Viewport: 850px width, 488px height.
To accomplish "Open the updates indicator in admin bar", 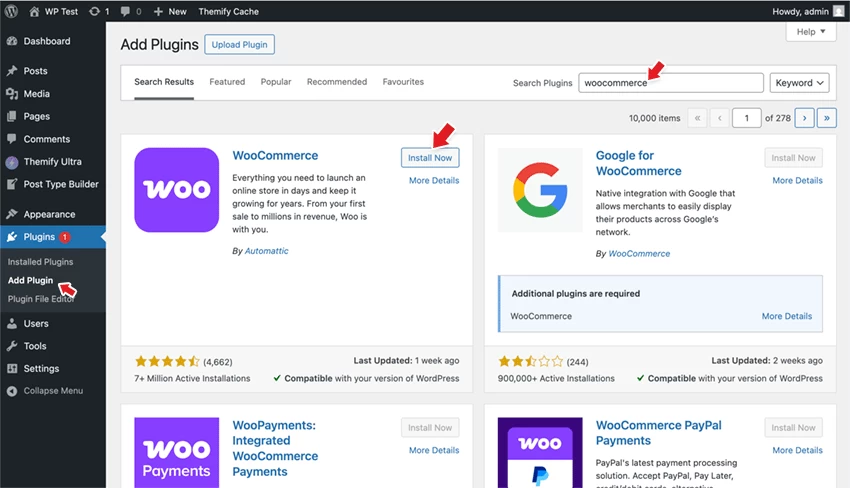I will click(x=99, y=11).
